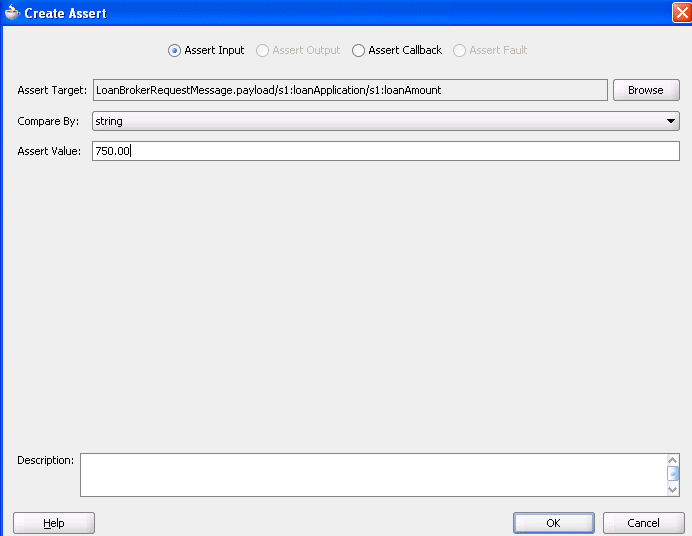Select the Assert Fault radio button

click(x=460, y=50)
